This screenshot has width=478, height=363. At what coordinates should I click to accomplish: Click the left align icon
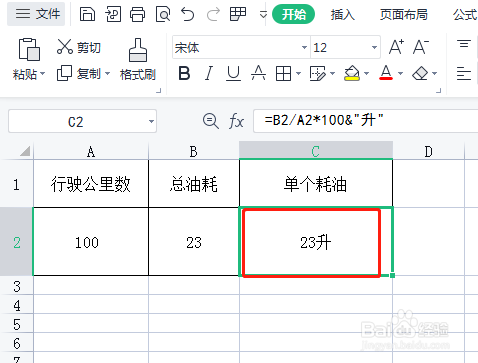pos(464,73)
